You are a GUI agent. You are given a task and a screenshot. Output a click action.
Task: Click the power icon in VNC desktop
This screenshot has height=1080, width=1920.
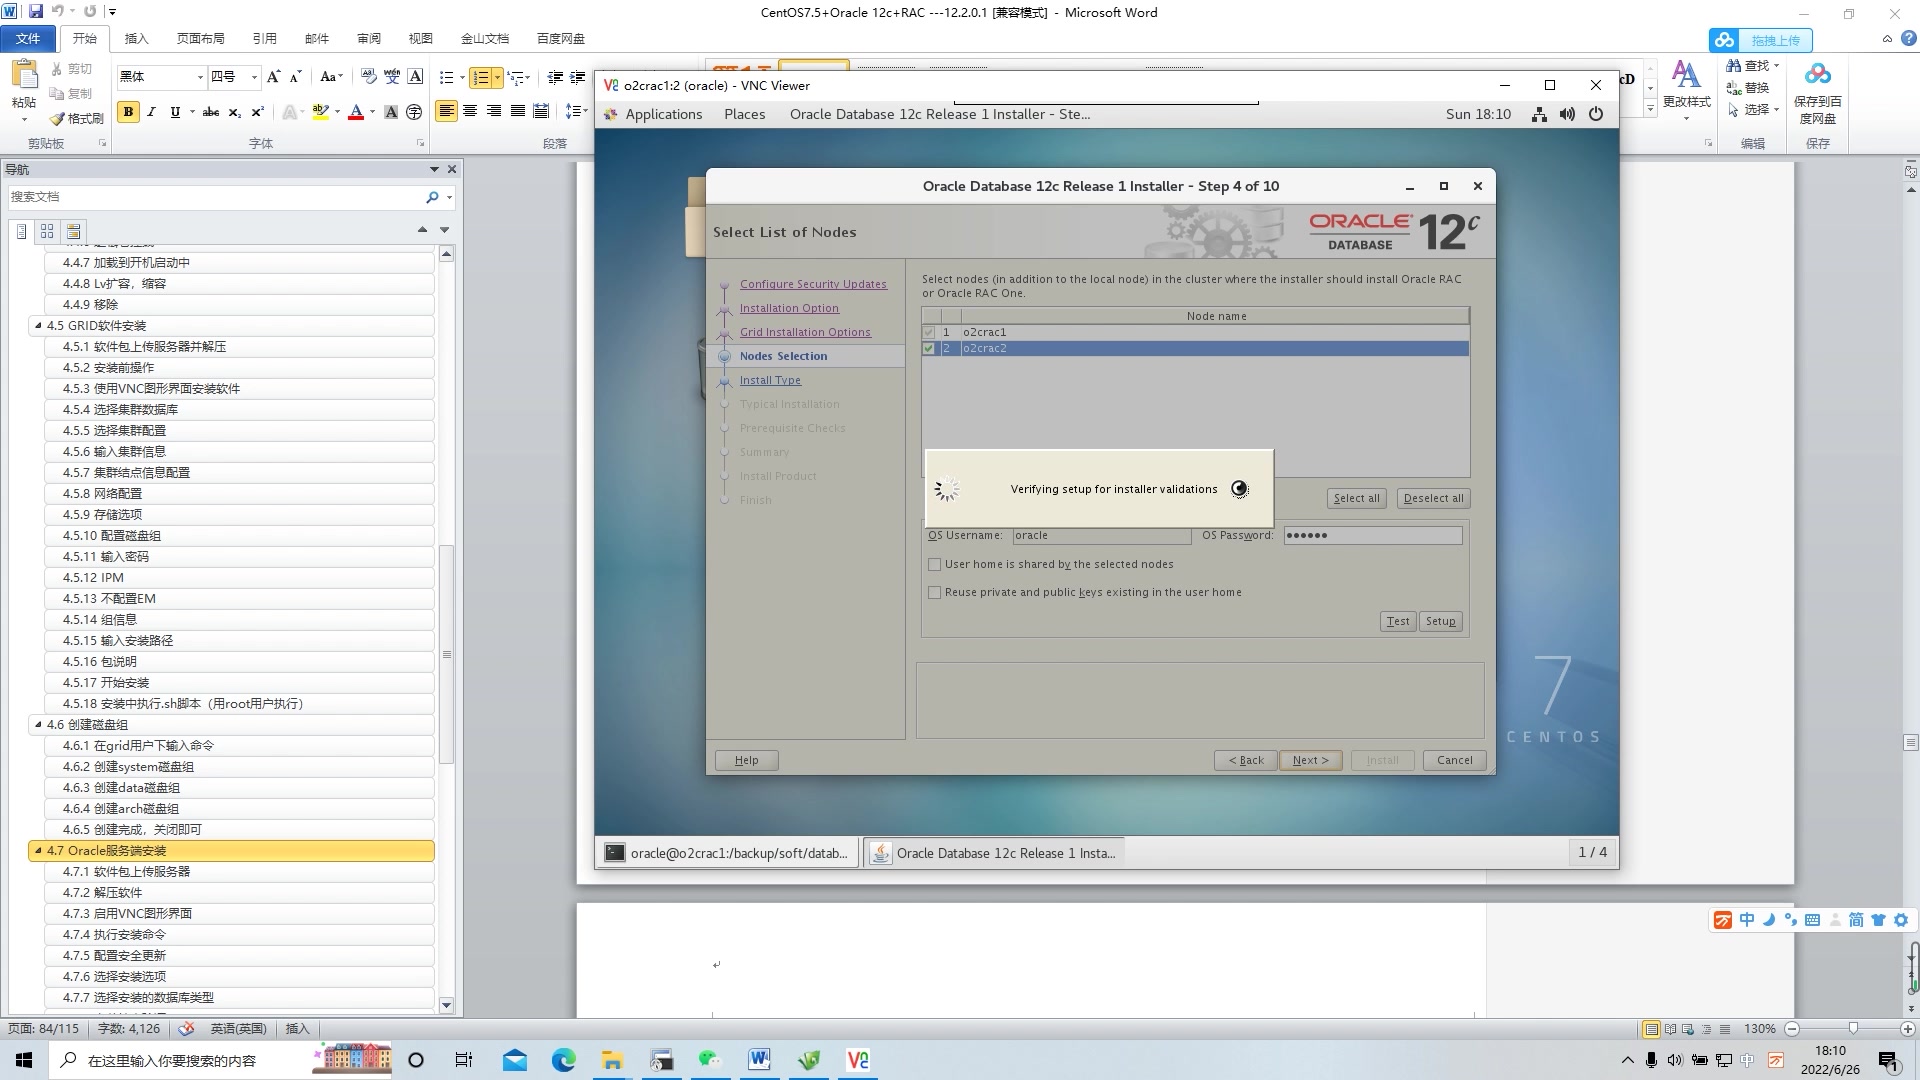click(x=1596, y=114)
